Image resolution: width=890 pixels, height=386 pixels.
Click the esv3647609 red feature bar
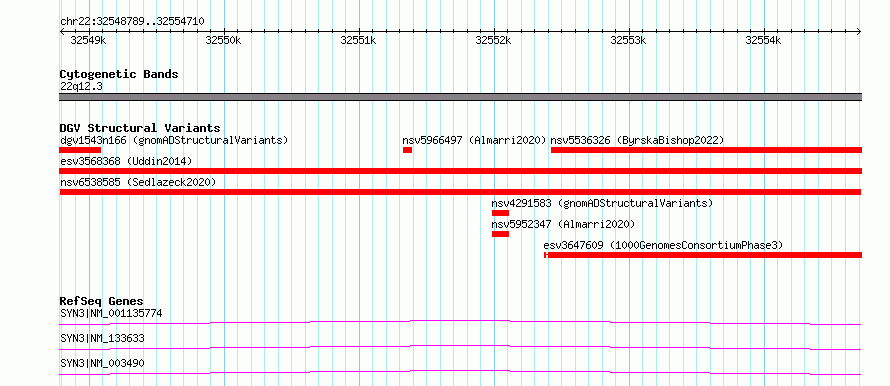point(703,255)
